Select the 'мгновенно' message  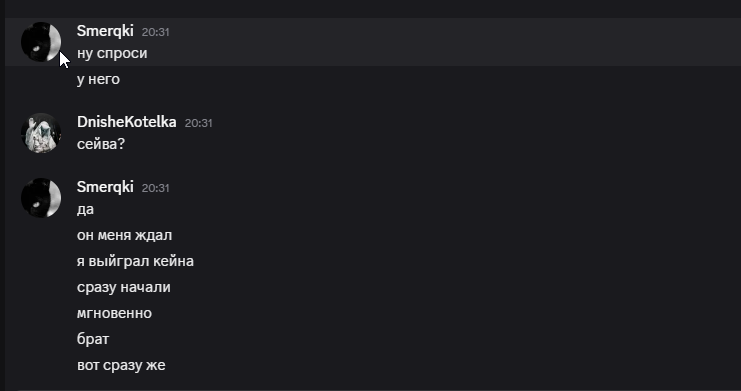114,313
